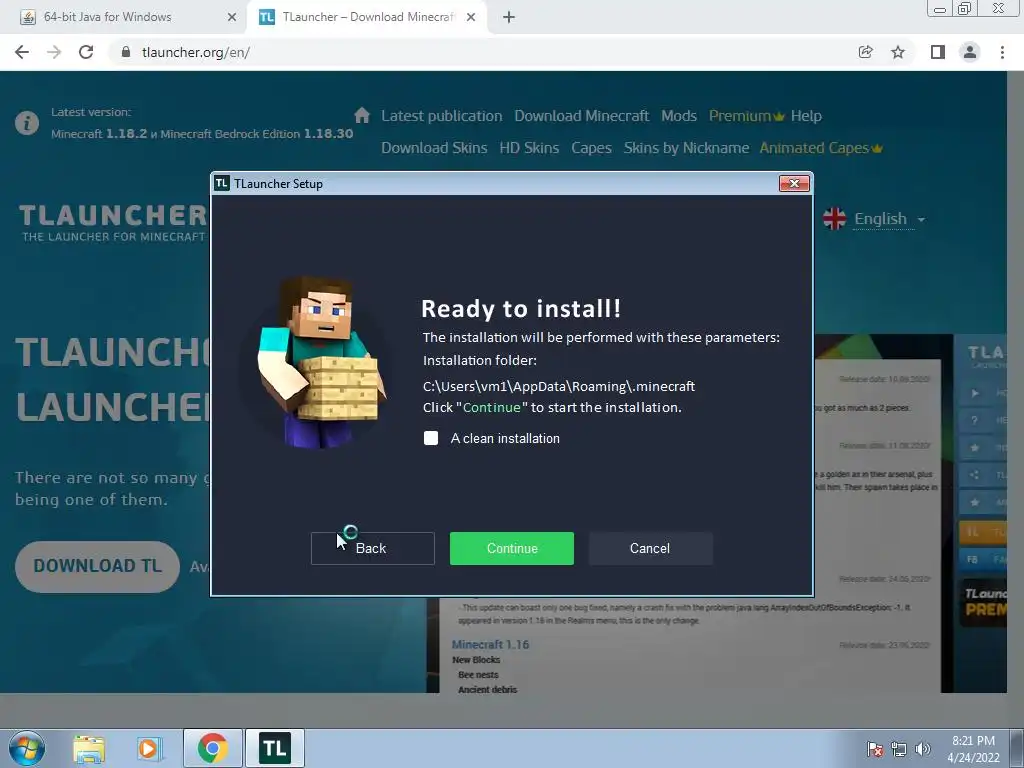The width and height of the screenshot is (1024, 768).
Task: Open the Action Center flag icon
Action: pyautogui.click(x=875, y=749)
